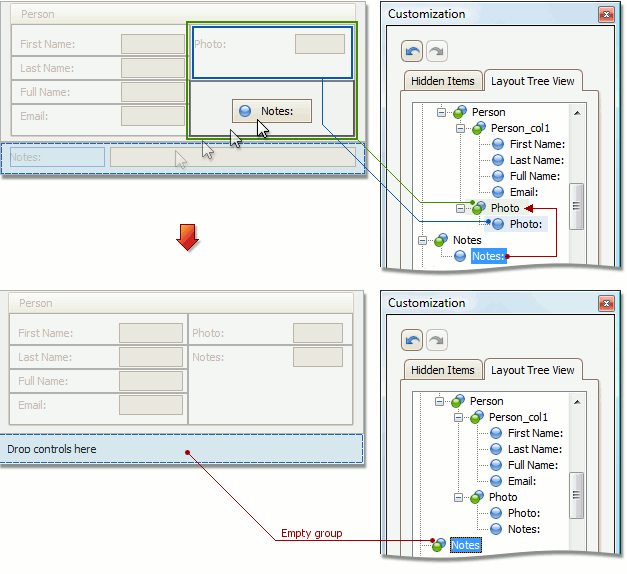This screenshot has height=574, width=627.
Task: Select Email: item in upper tree
Action: 524,192
